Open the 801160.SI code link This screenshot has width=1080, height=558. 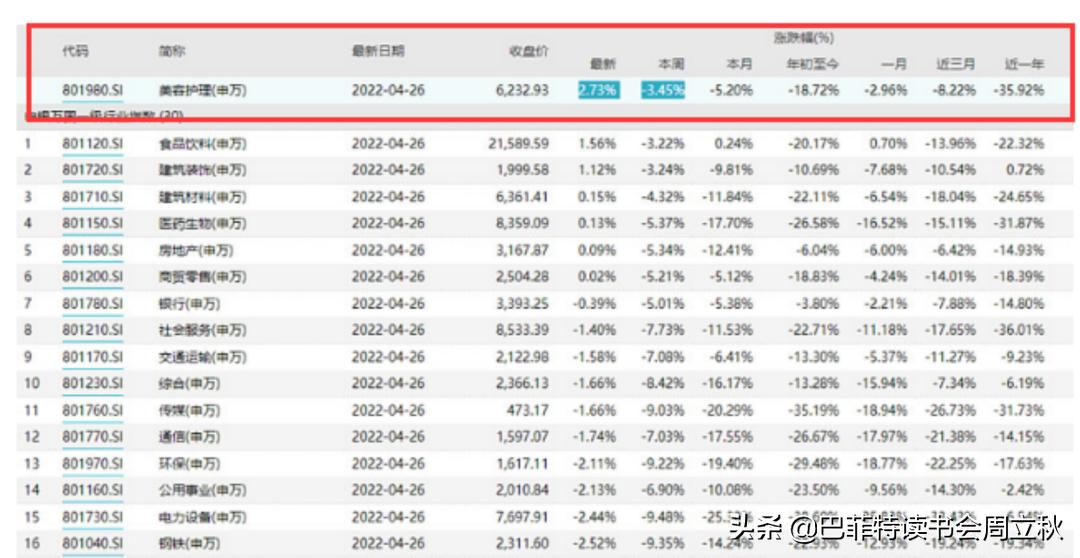pyautogui.click(x=92, y=490)
